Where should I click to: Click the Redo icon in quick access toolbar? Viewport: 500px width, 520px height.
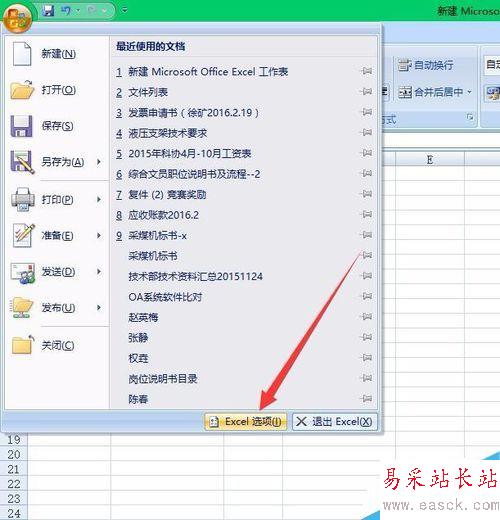click(x=93, y=11)
